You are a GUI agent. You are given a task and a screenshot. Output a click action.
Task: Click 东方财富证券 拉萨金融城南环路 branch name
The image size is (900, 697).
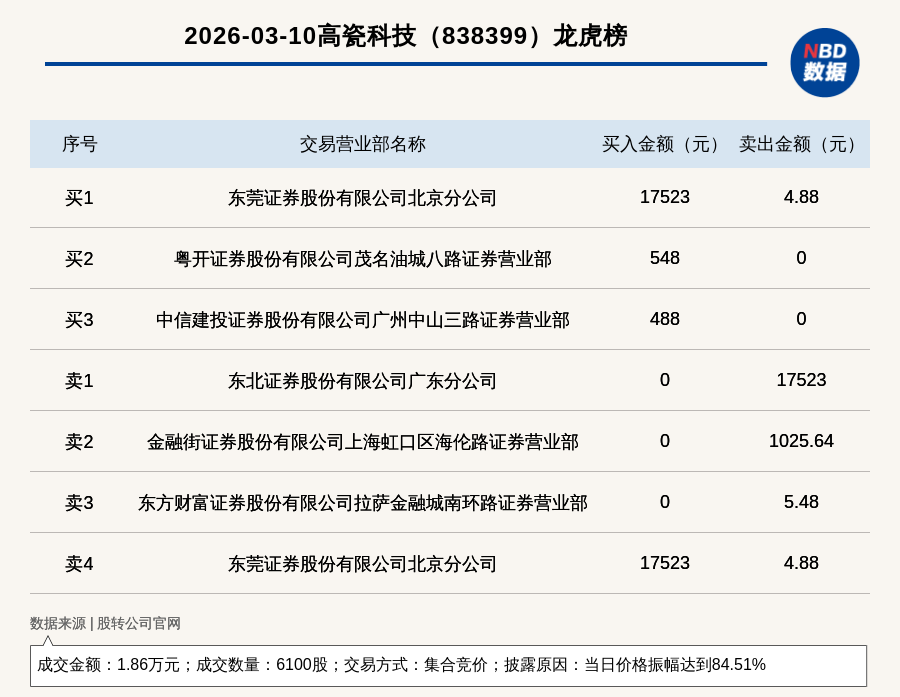[x=362, y=503]
